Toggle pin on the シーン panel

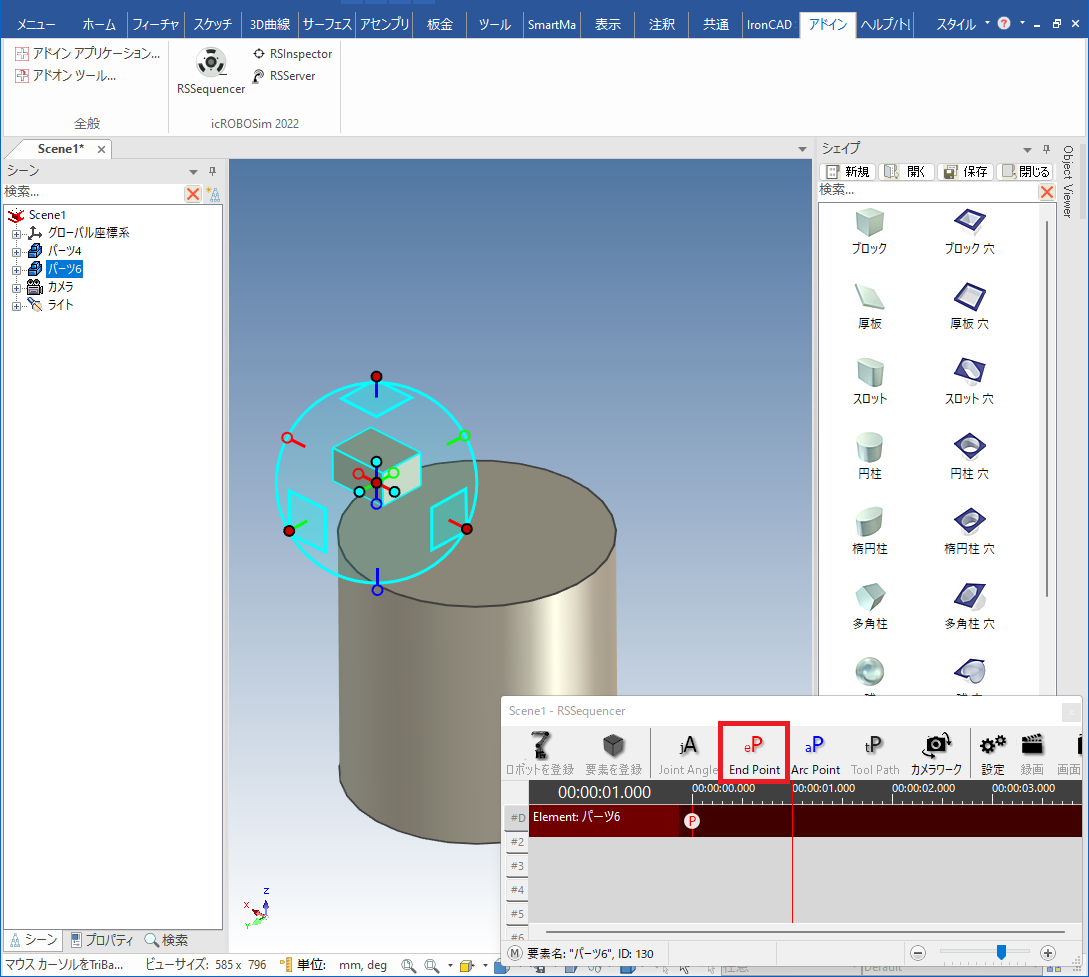tap(212, 172)
